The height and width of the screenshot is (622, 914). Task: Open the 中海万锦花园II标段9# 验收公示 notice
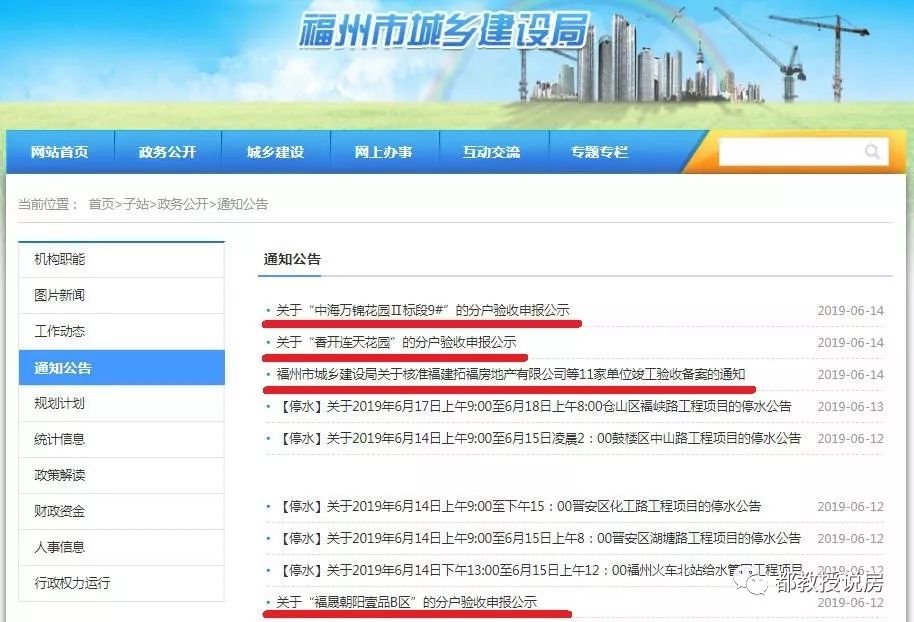pos(420,310)
